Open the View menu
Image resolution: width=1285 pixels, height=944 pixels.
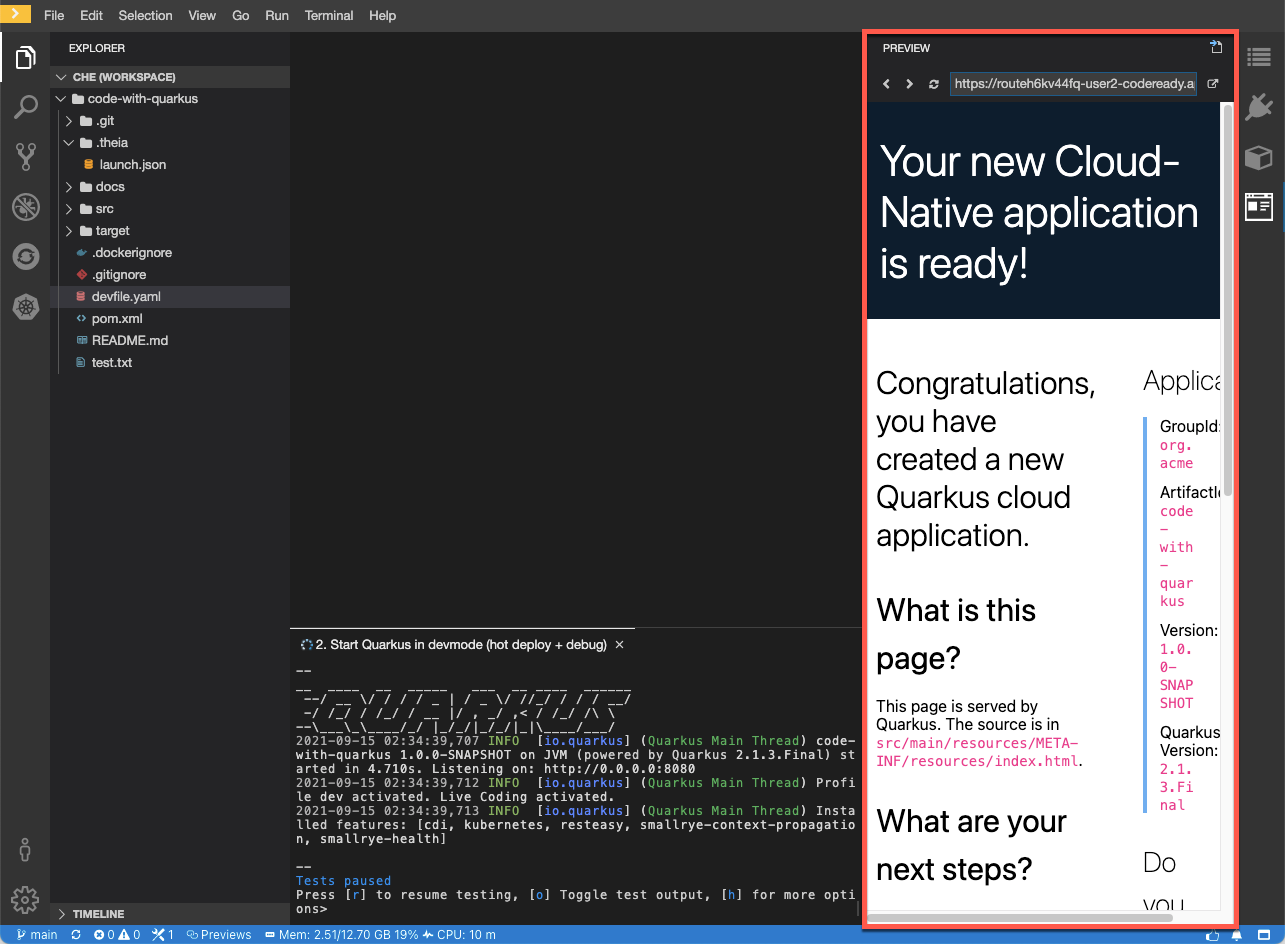click(x=202, y=15)
